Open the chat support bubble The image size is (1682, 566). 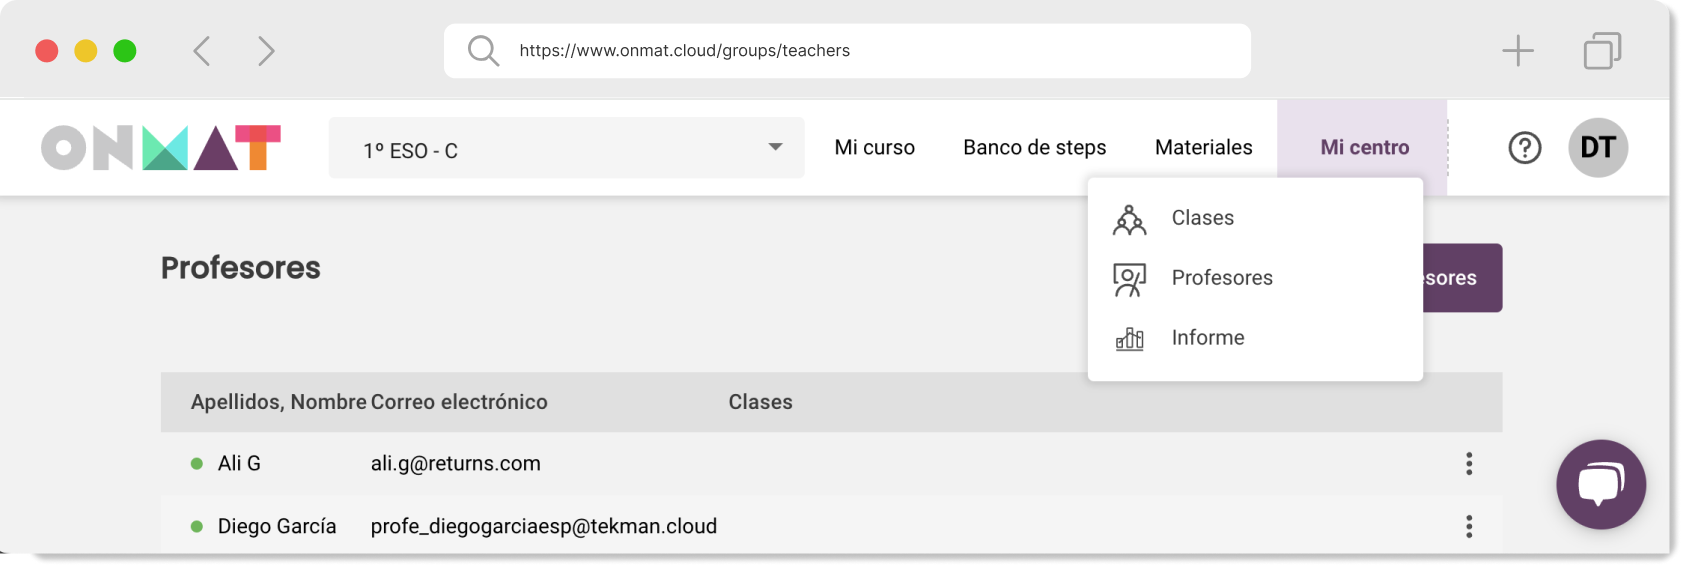tap(1600, 484)
